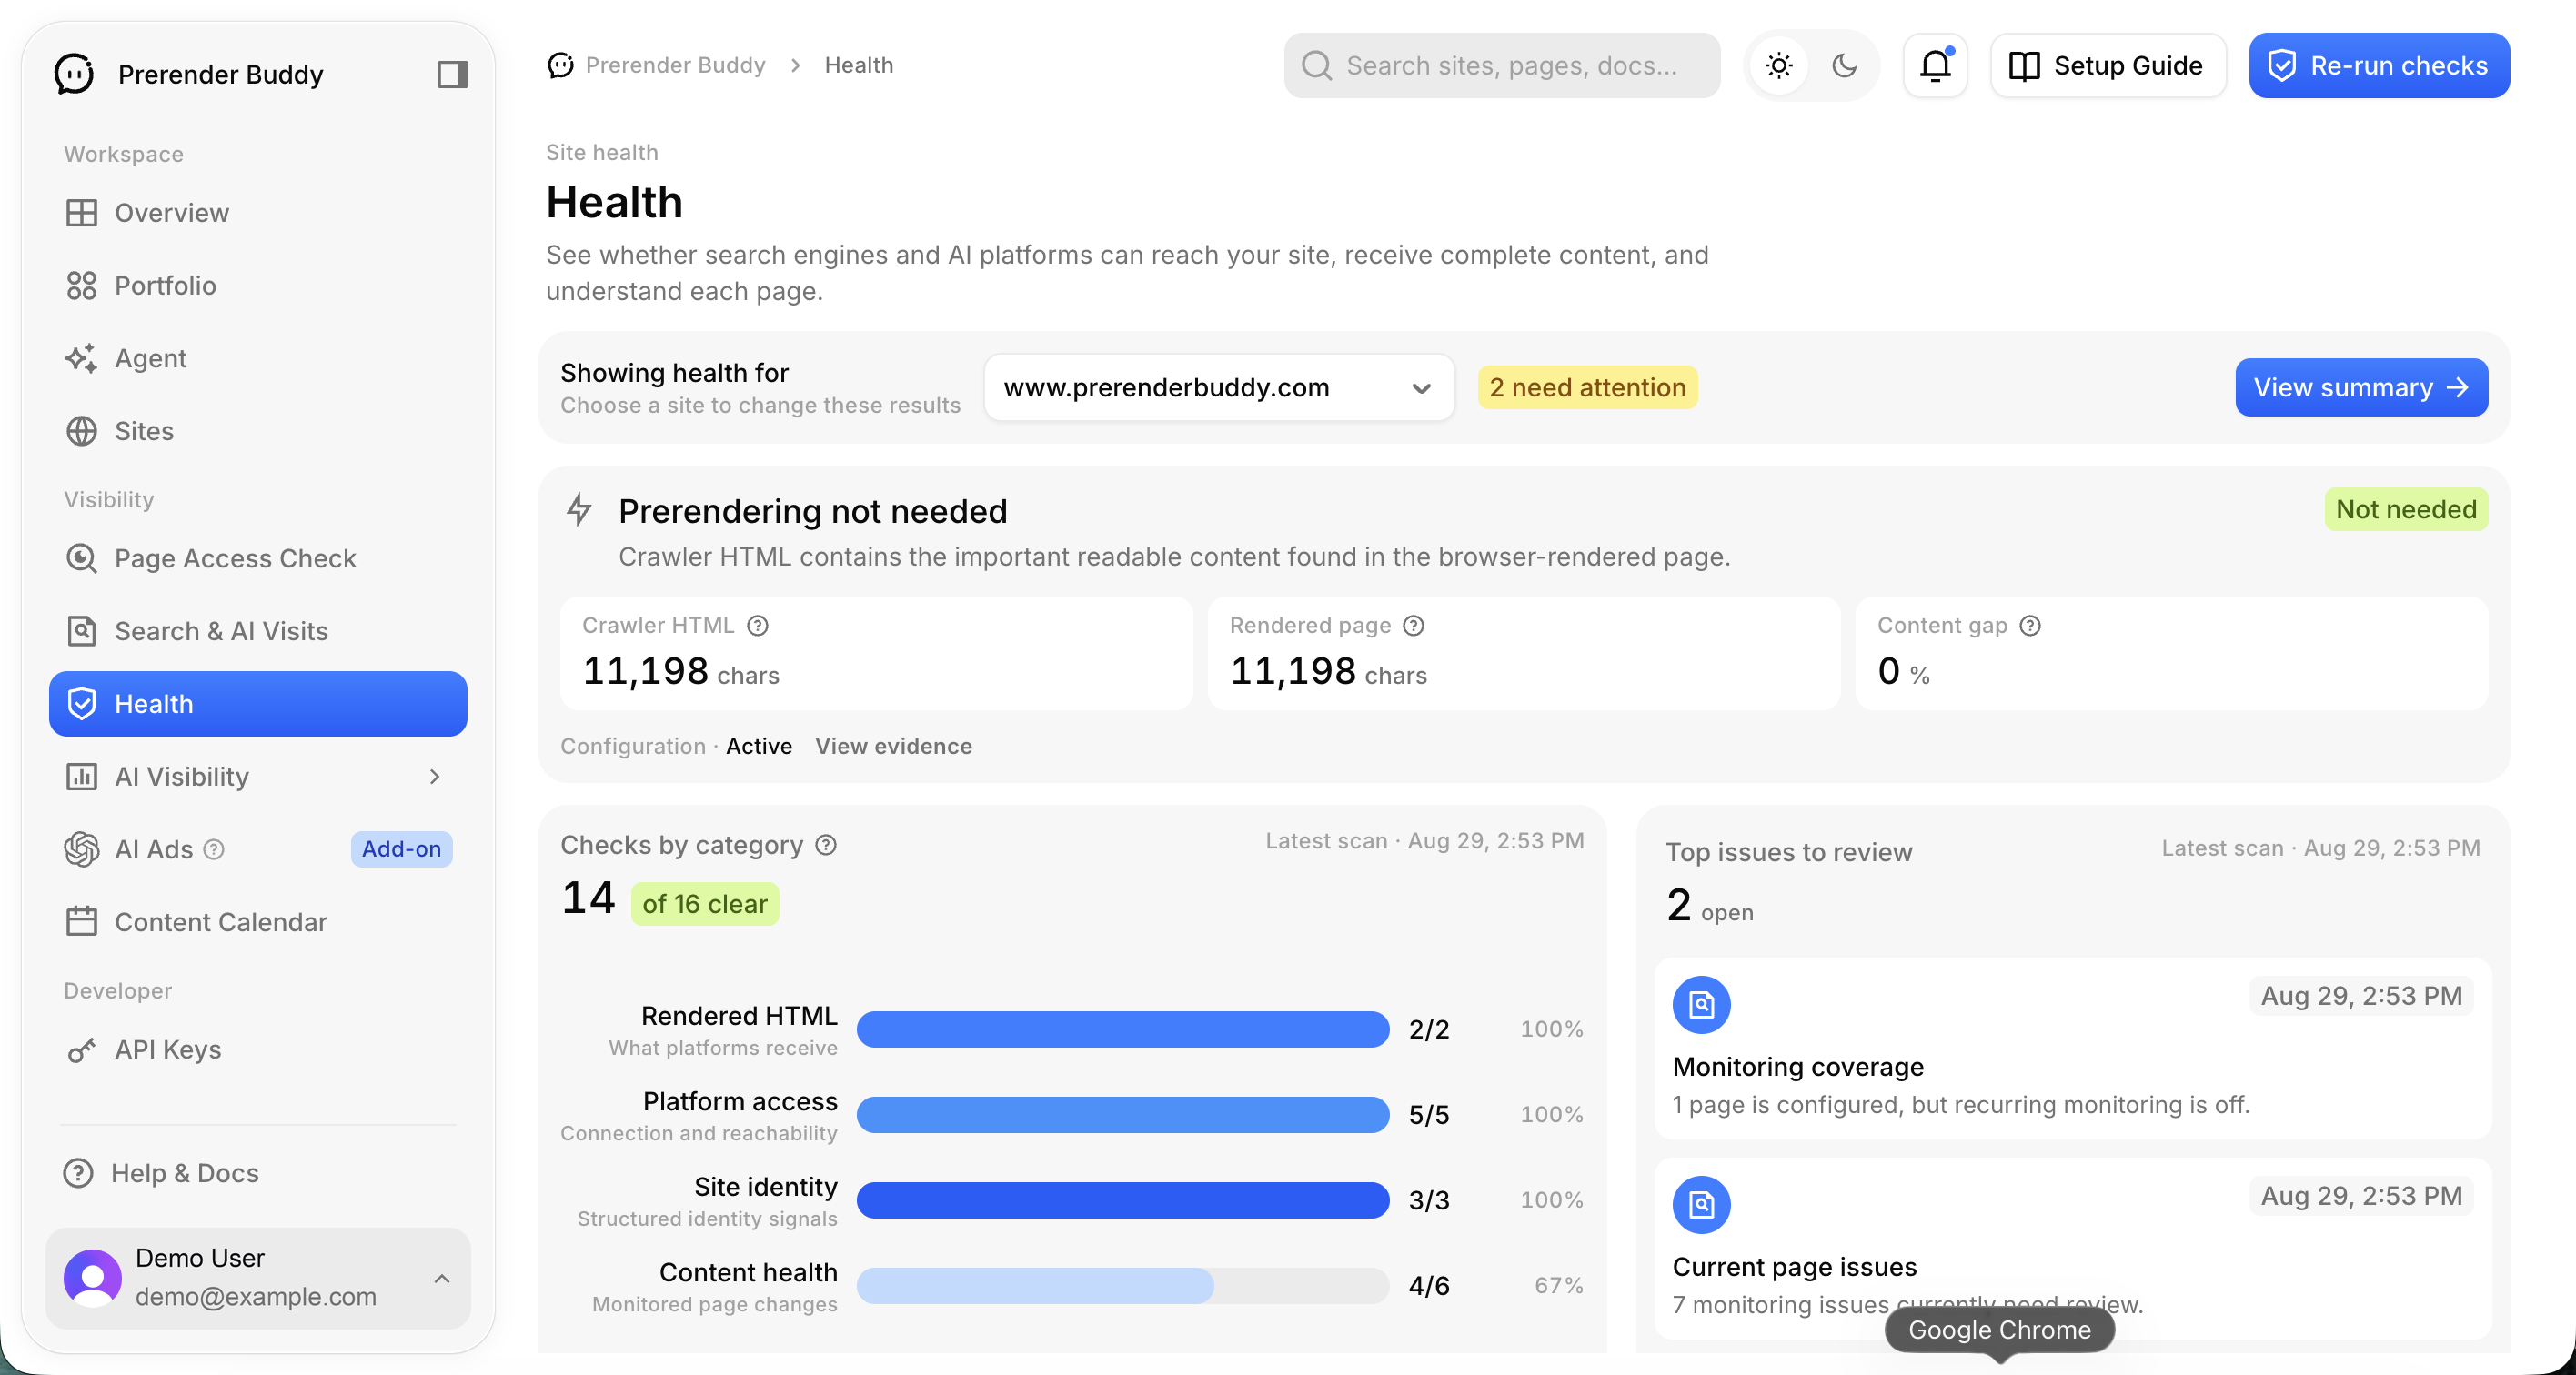Click the lightning bolt prerendering icon

579,509
